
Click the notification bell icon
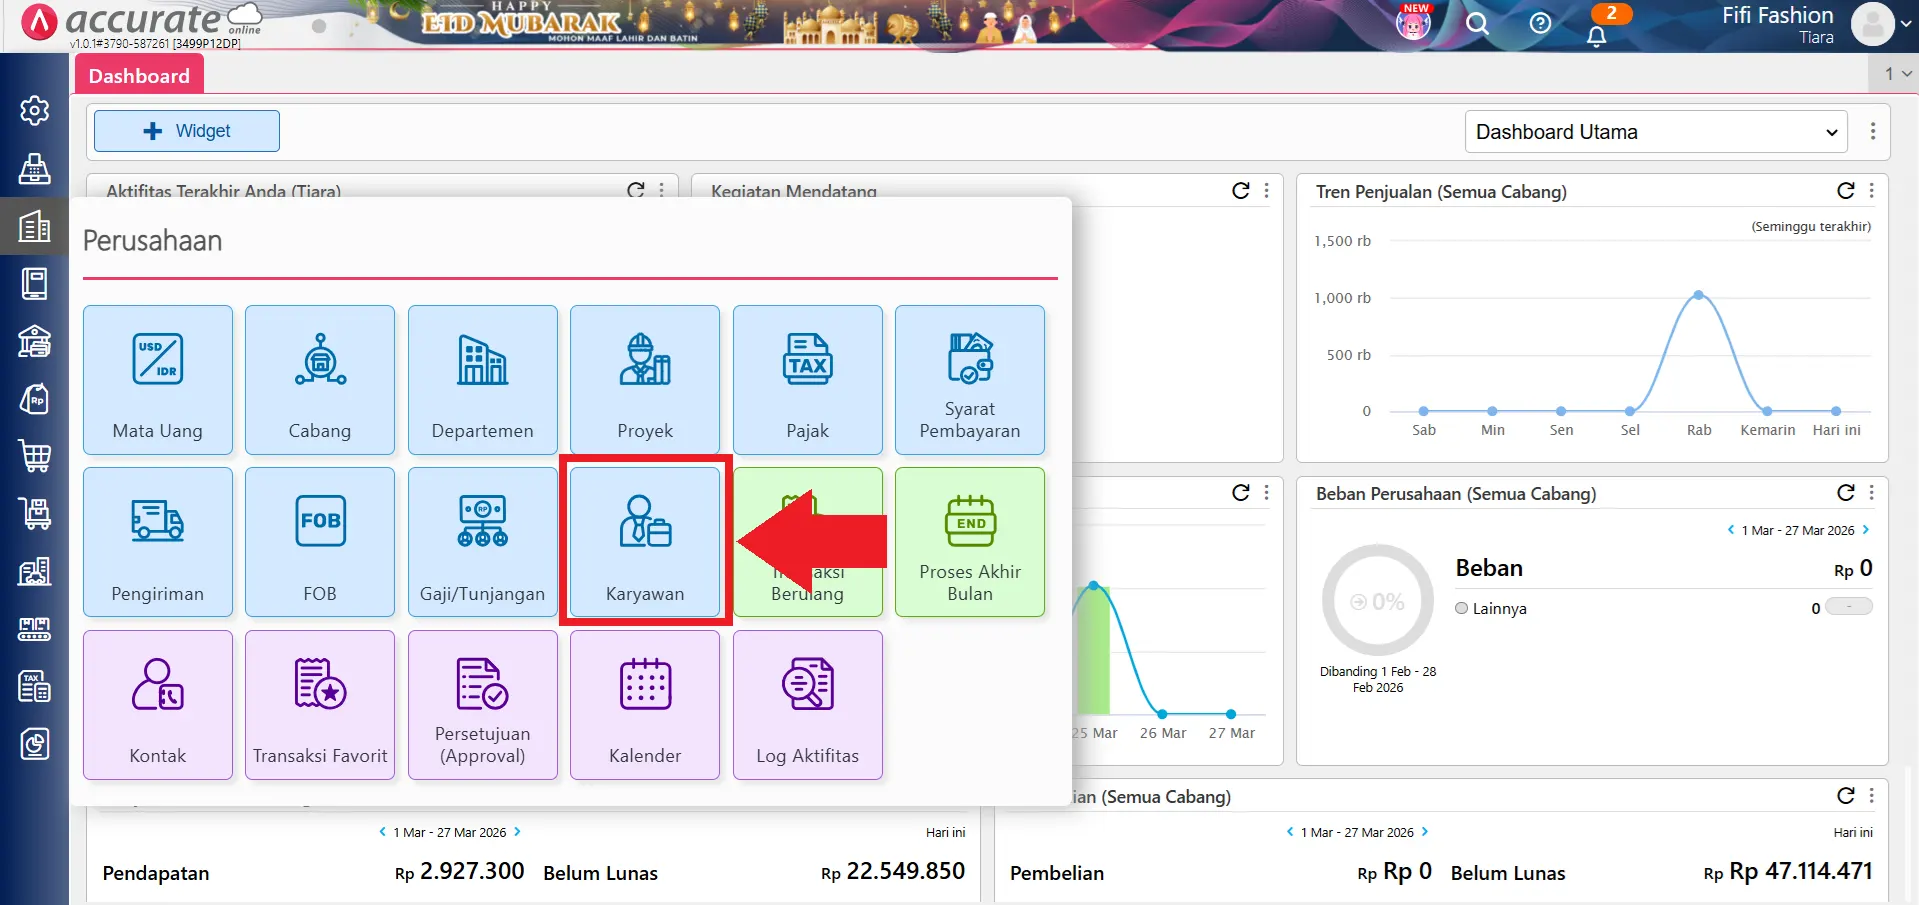pos(1597,36)
